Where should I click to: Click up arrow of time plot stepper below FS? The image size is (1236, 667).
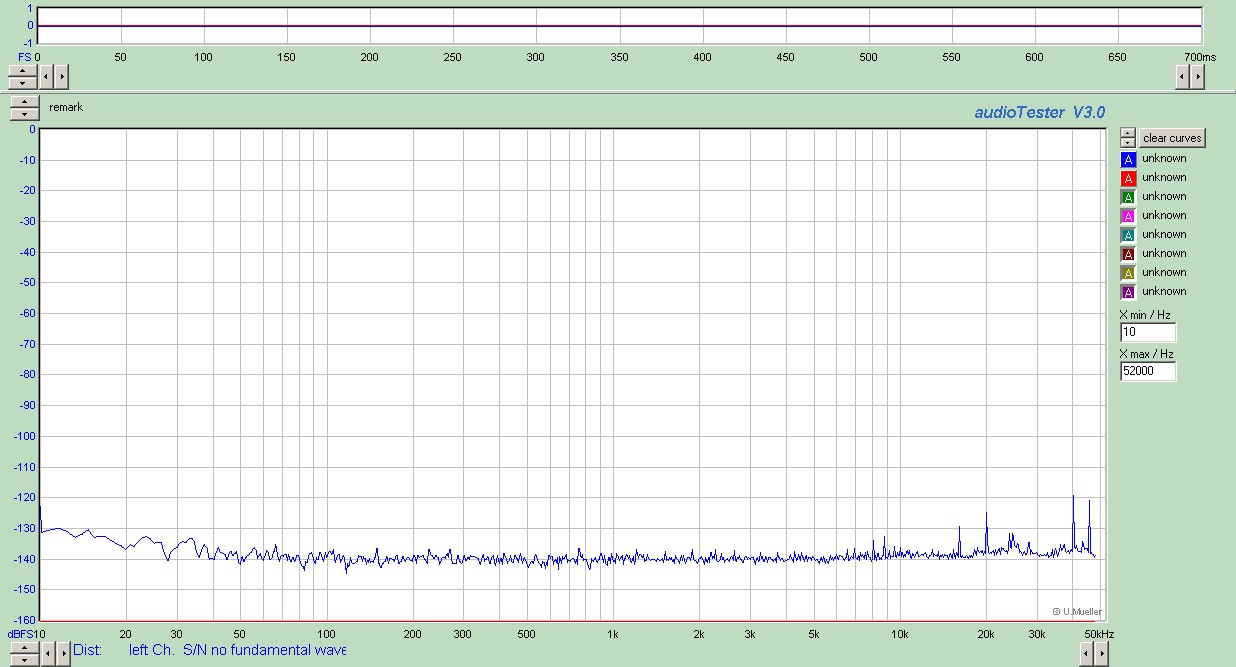point(22,69)
